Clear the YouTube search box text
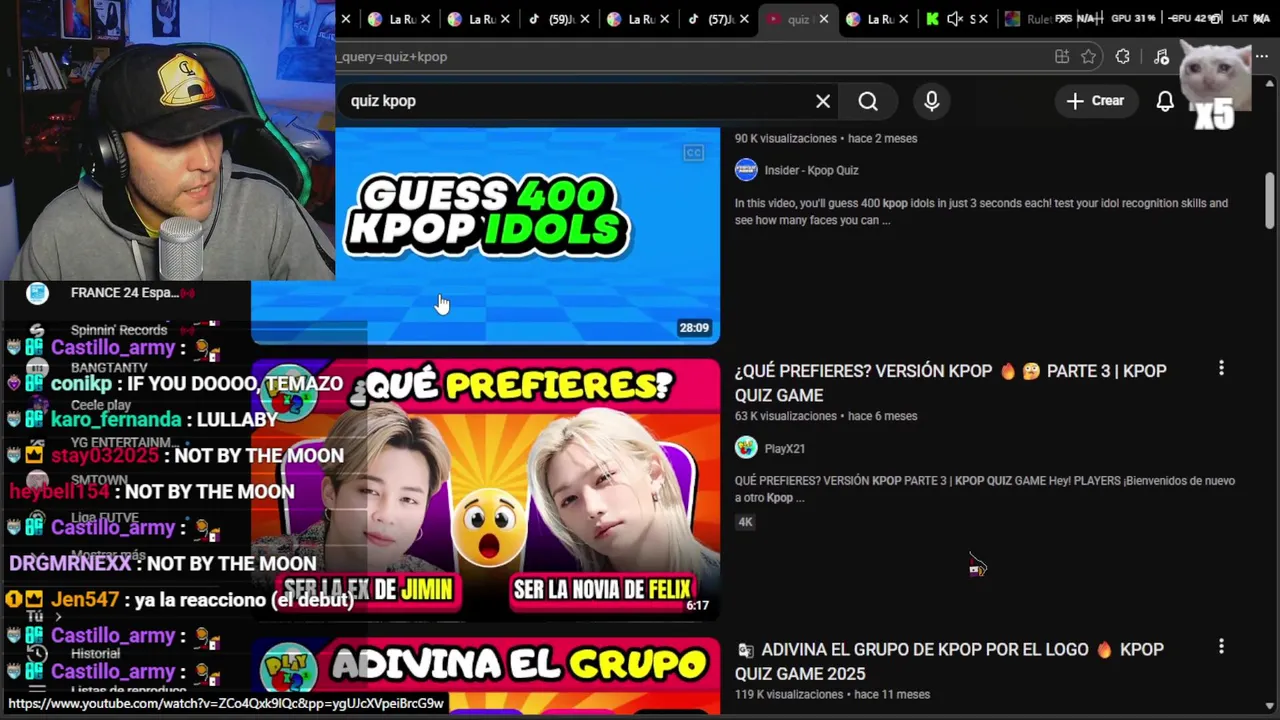This screenshot has width=1280, height=720. click(x=823, y=101)
